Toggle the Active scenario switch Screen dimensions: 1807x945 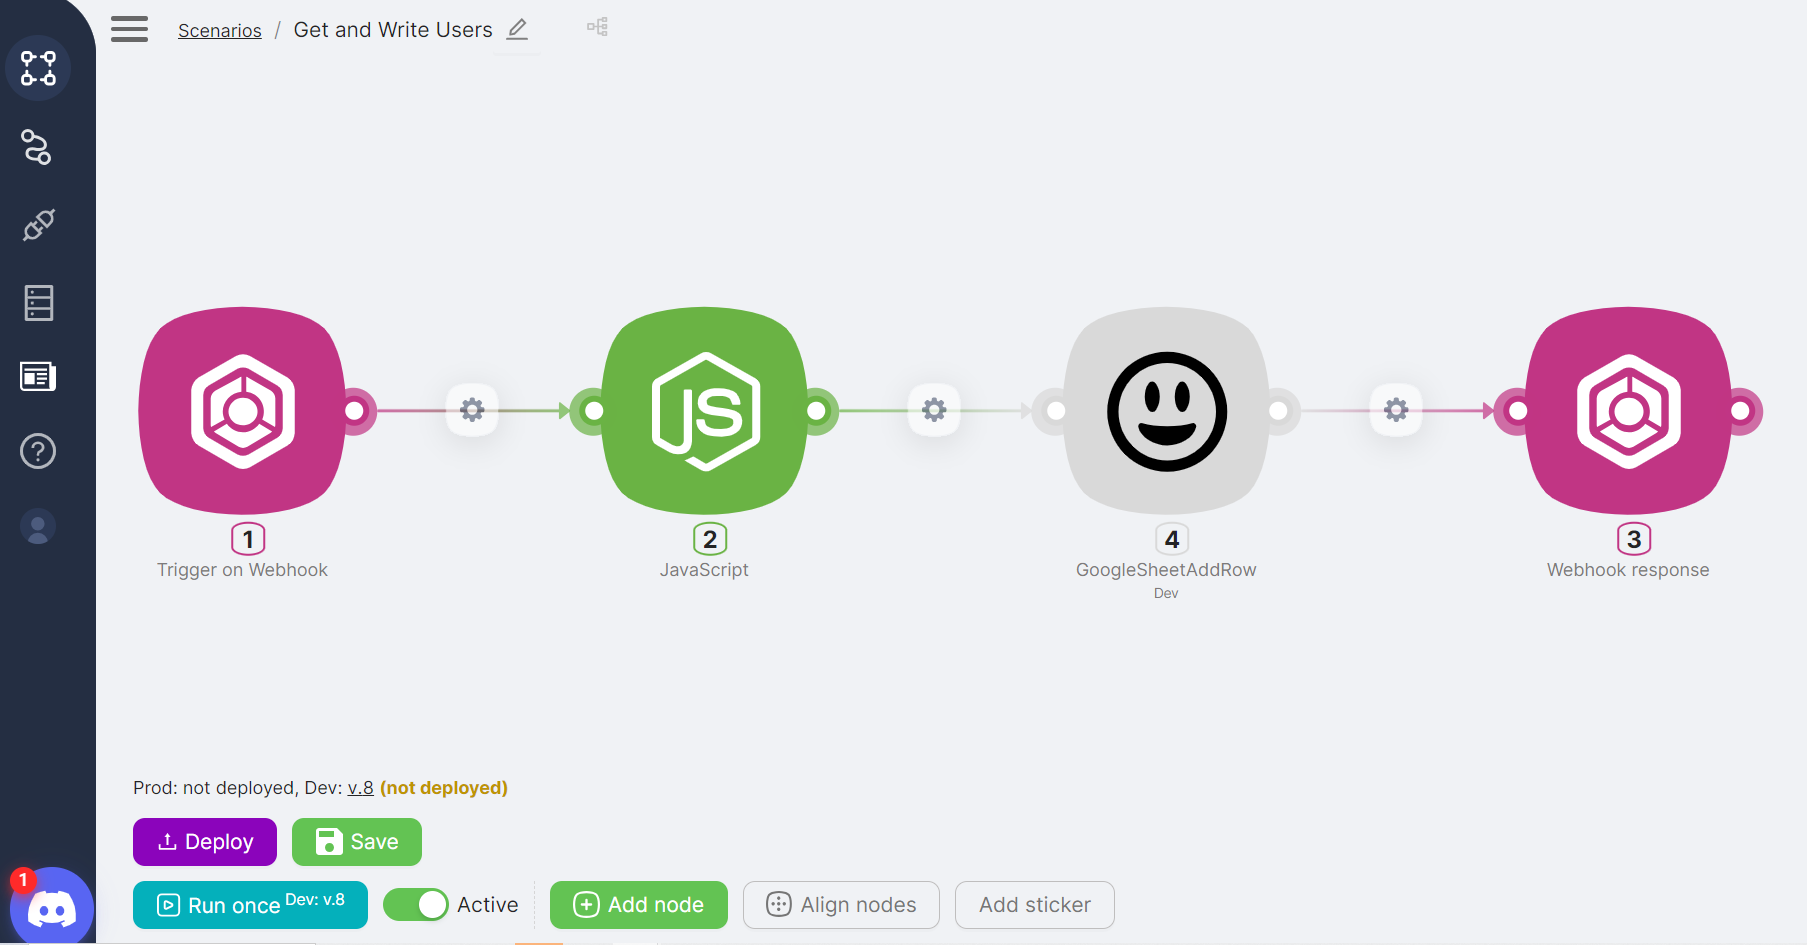pyautogui.click(x=416, y=905)
